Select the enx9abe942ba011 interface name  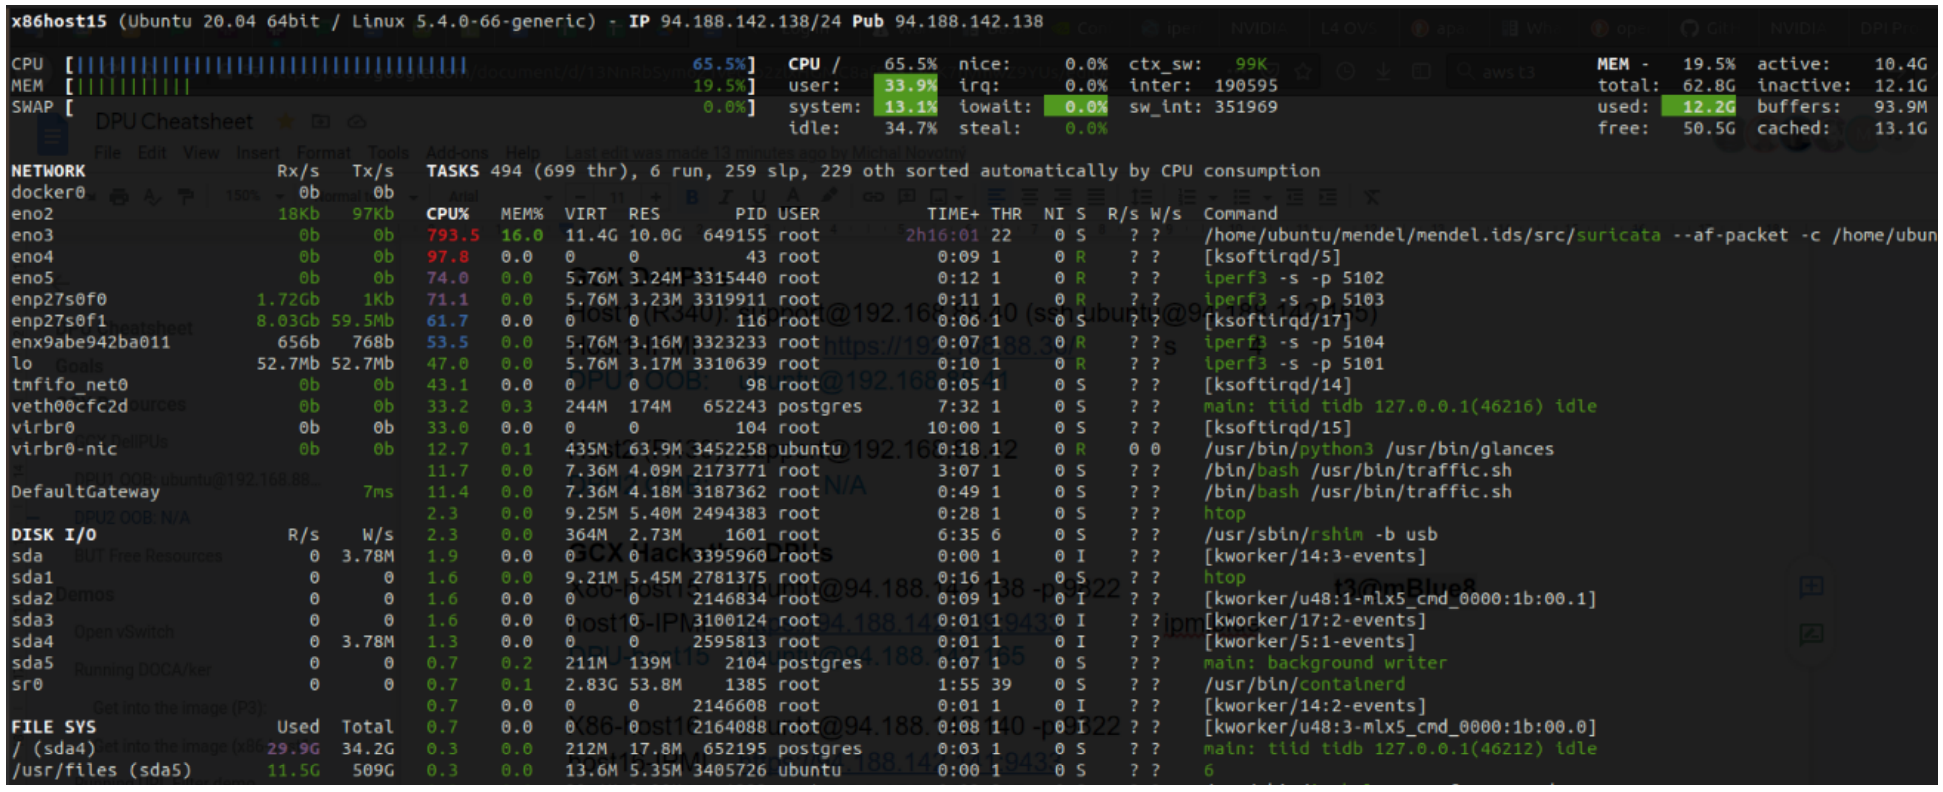tap(91, 342)
